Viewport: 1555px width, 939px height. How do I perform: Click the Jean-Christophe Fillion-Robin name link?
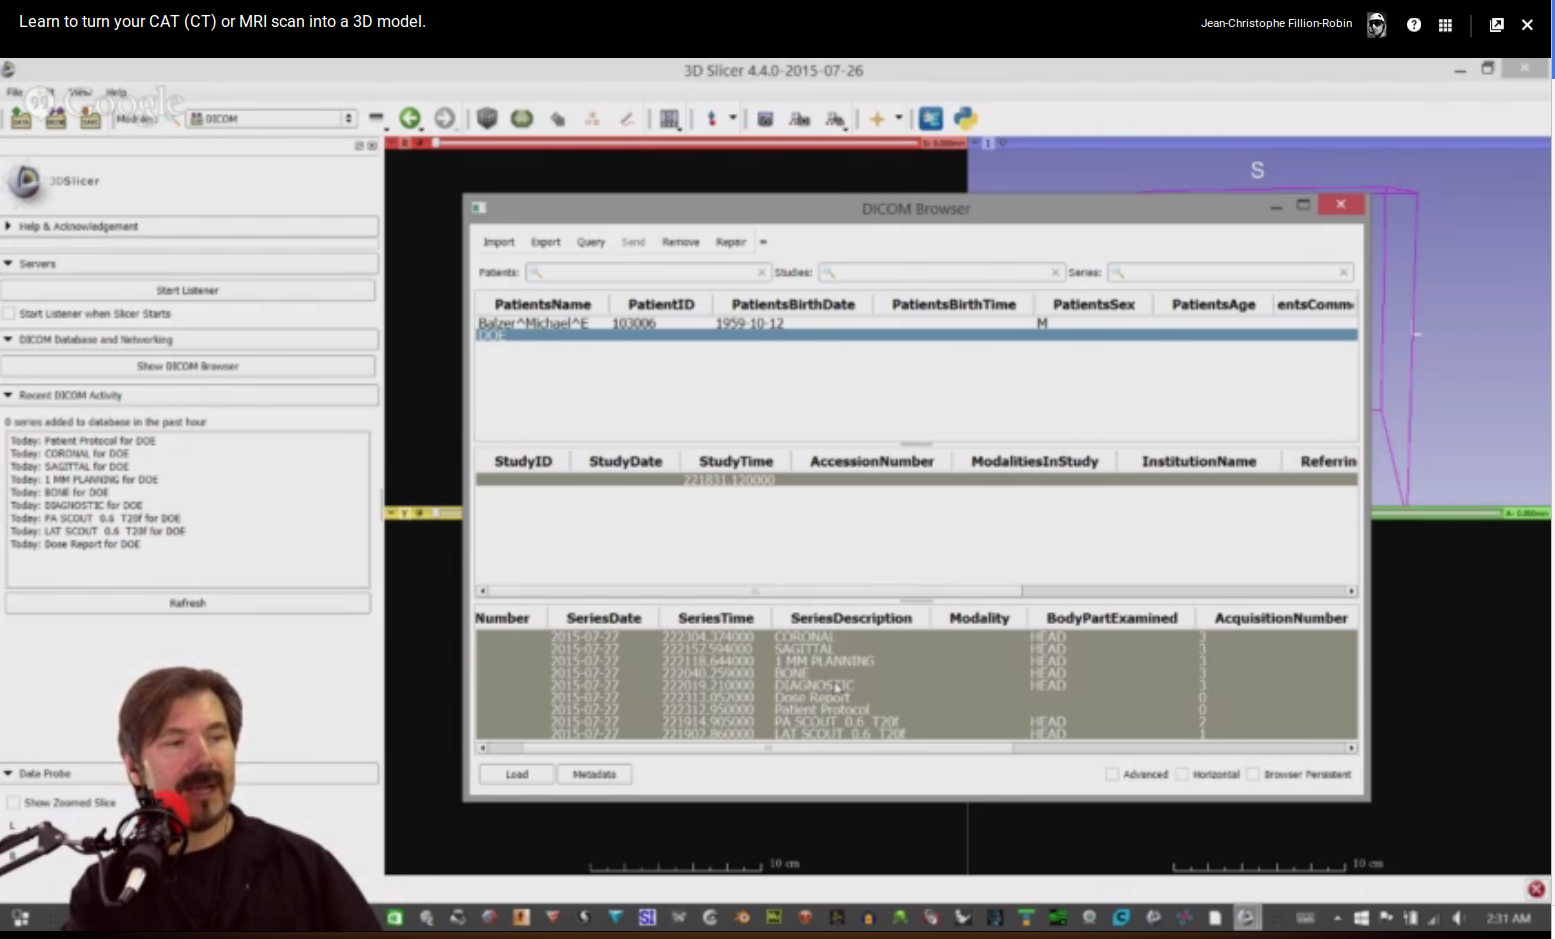(x=1276, y=23)
